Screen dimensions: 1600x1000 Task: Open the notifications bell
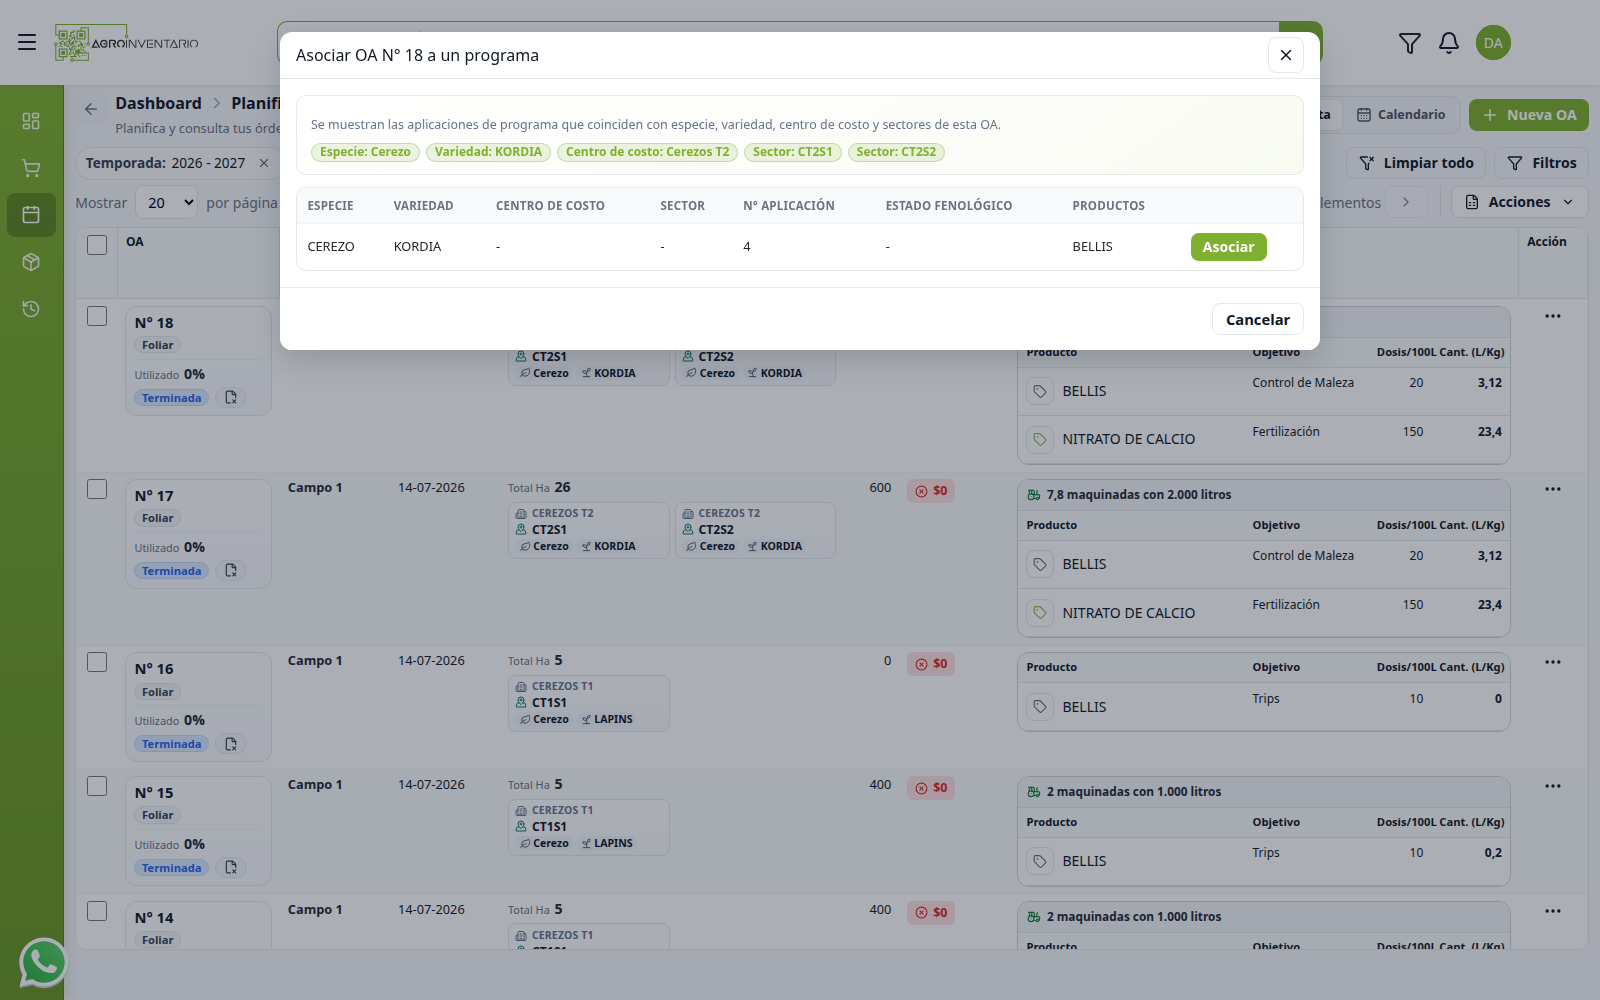click(x=1449, y=43)
